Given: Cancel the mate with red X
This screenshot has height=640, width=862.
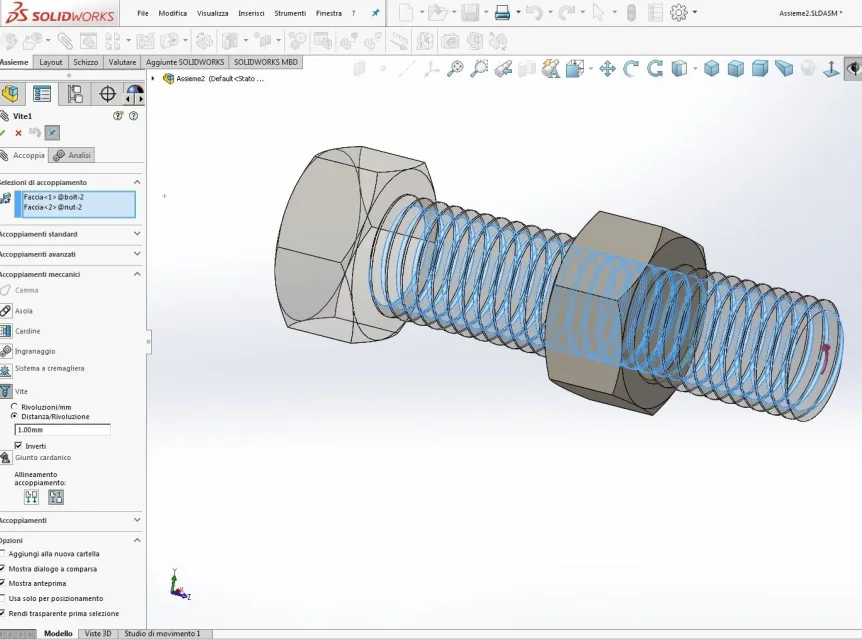Looking at the screenshot, I should coord(19,133).
